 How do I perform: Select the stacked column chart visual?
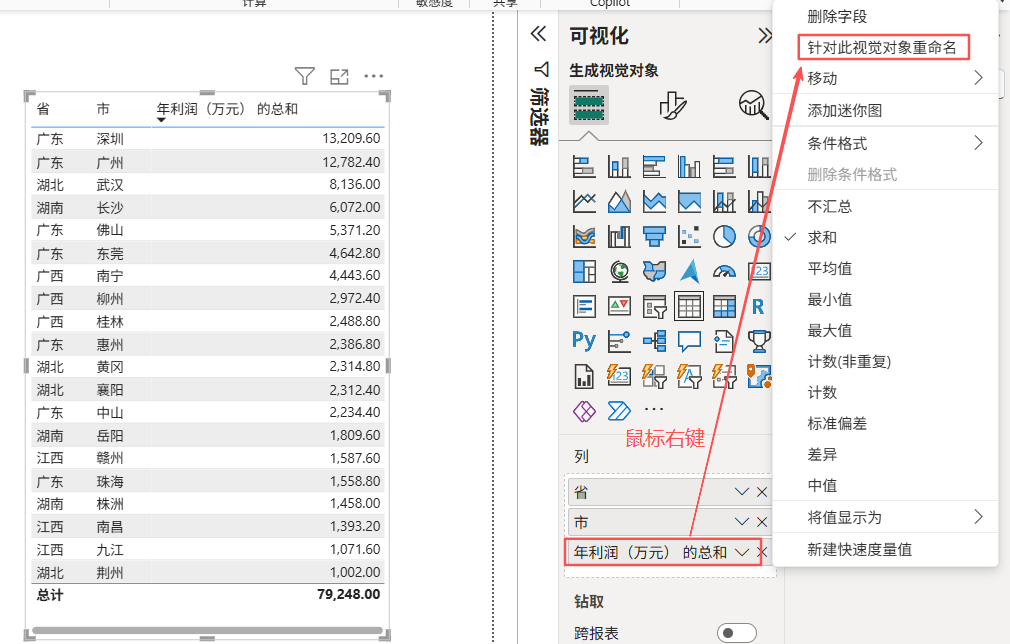click(619, 167)
